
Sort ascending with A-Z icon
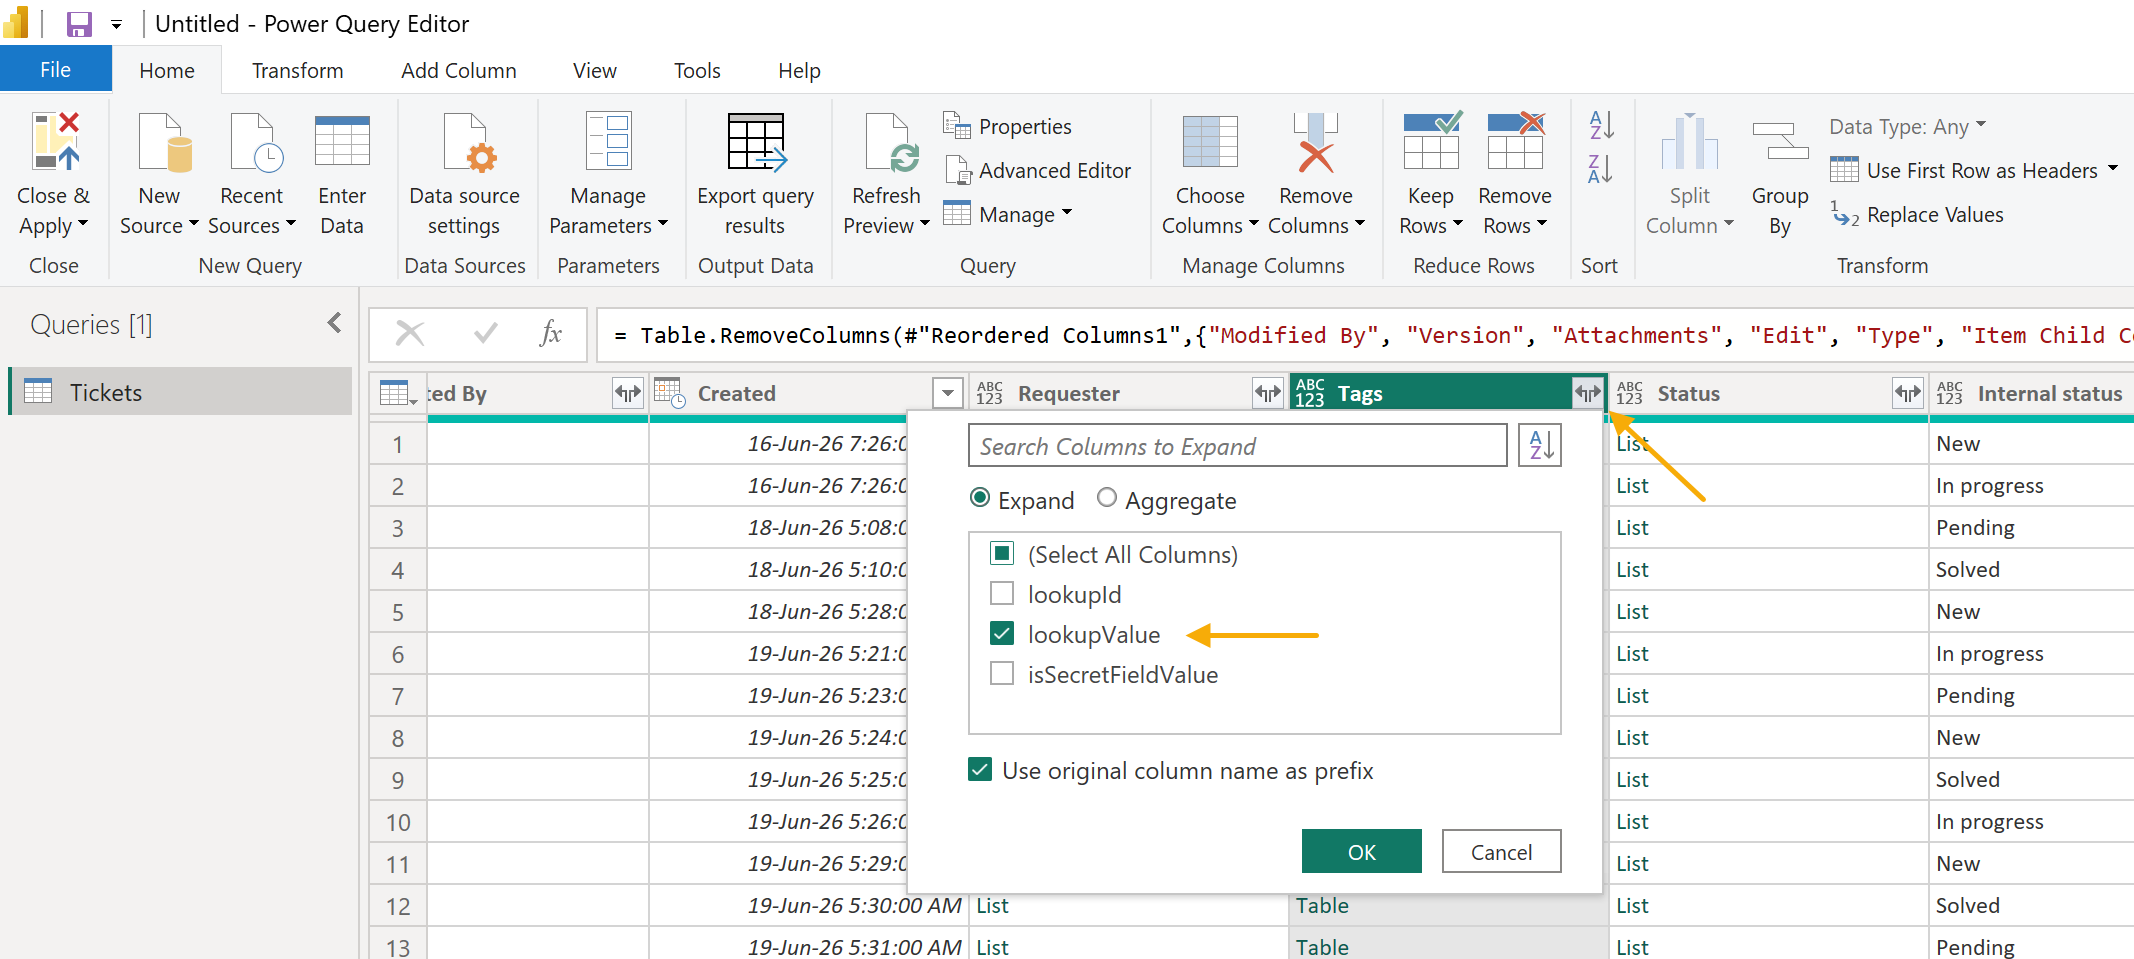click(x=1601, y=125)
